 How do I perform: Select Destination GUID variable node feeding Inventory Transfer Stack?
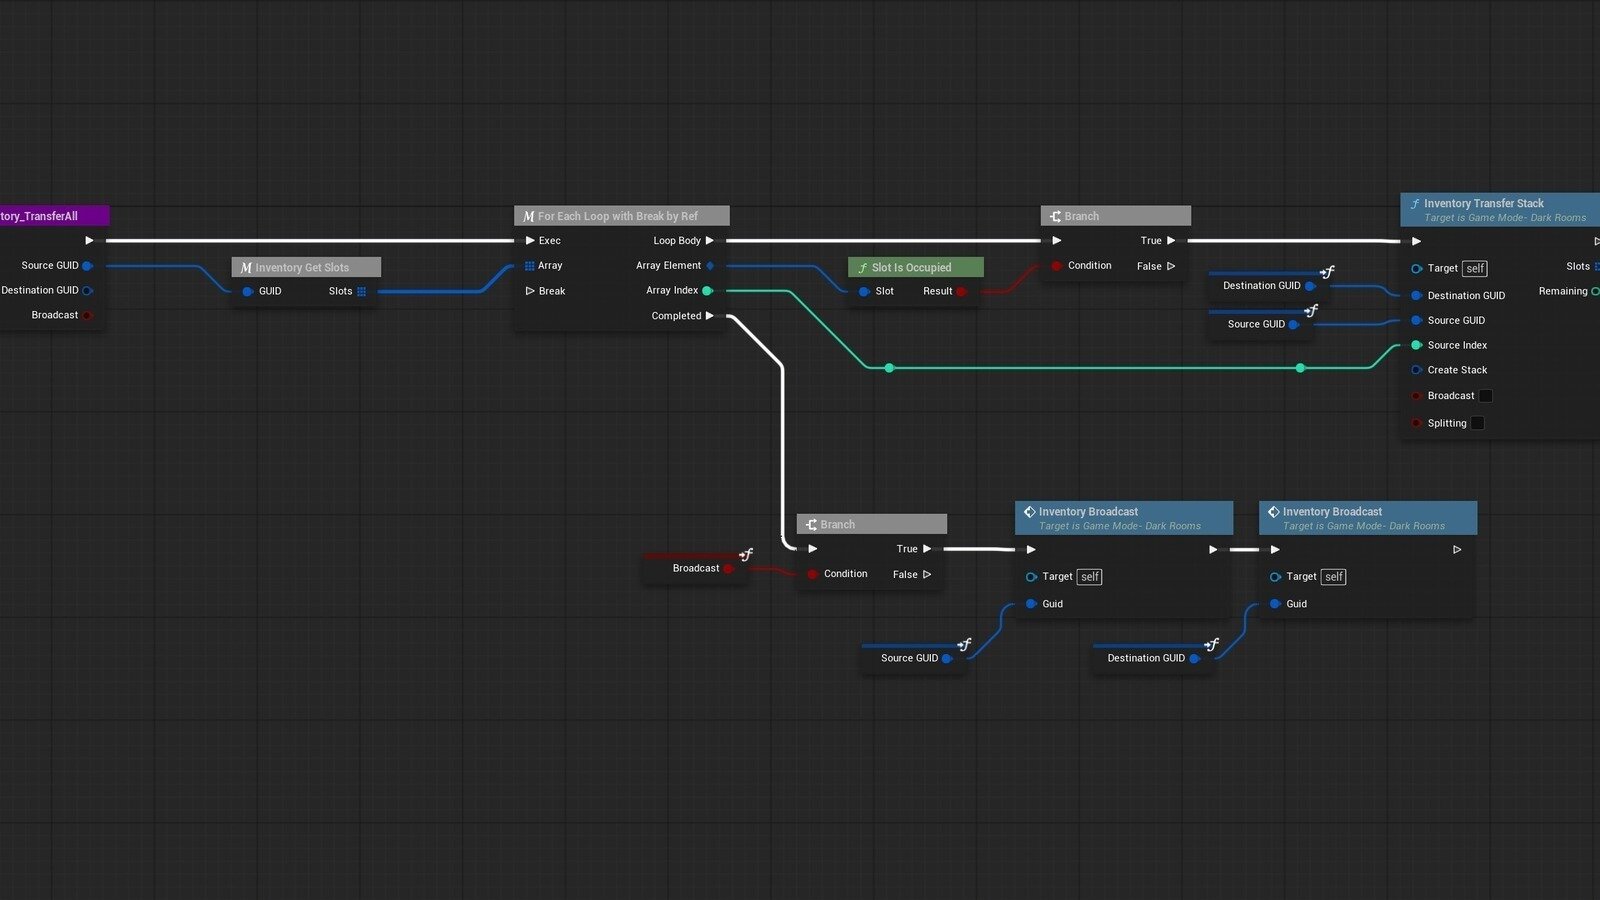1269,284
